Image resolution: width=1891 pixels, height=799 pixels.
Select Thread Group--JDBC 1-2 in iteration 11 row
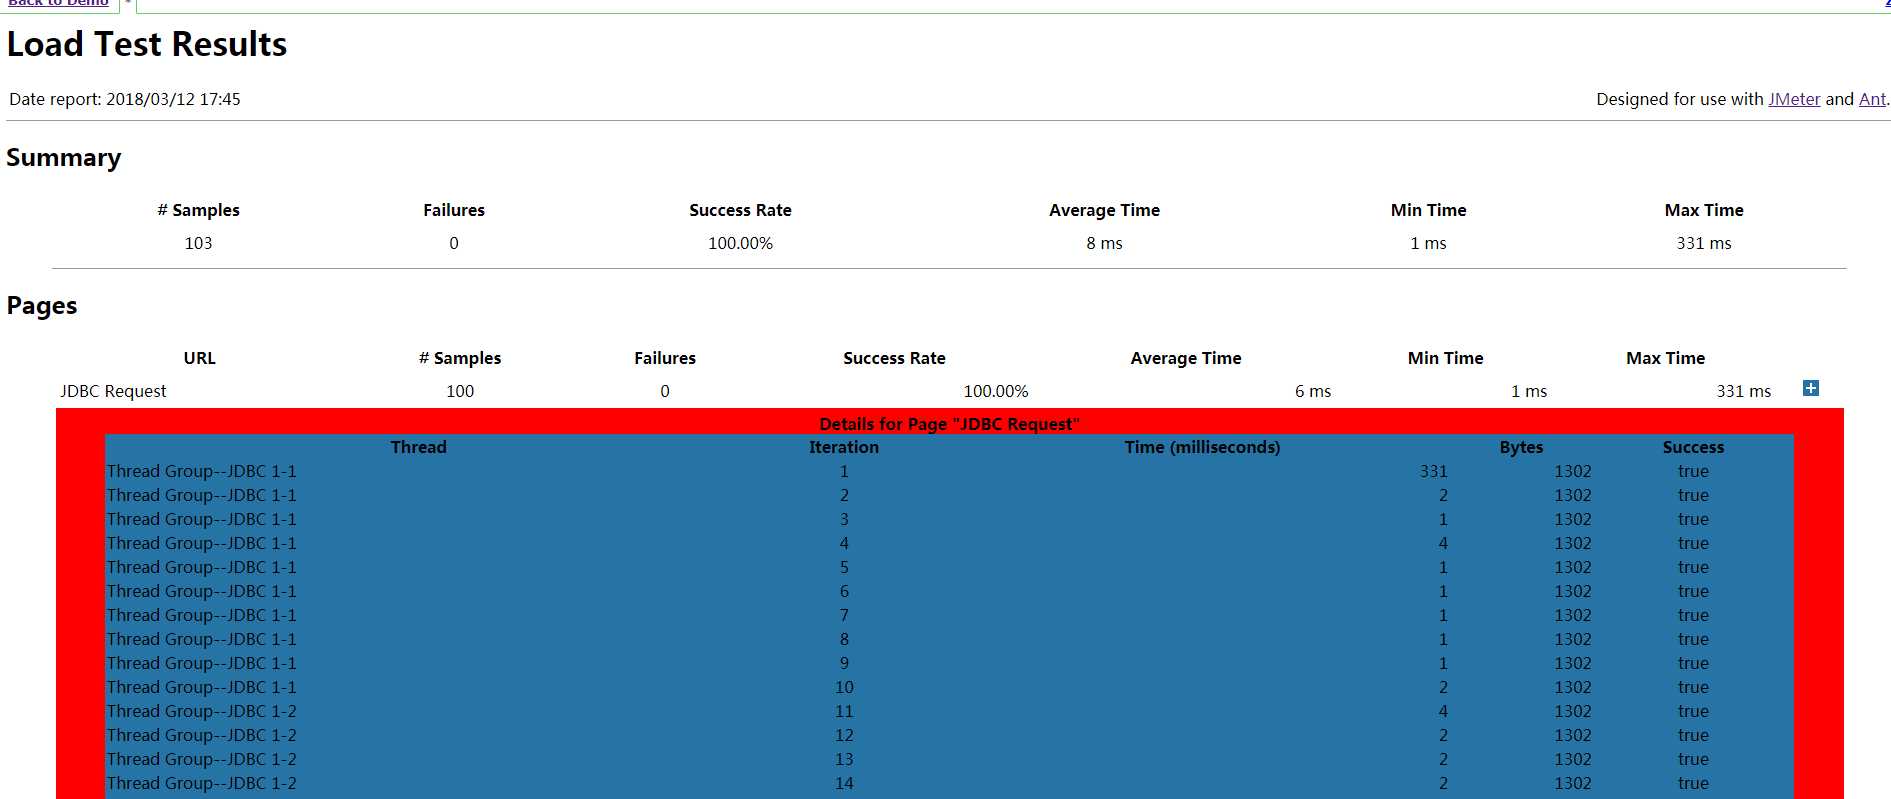coord(202,711)
